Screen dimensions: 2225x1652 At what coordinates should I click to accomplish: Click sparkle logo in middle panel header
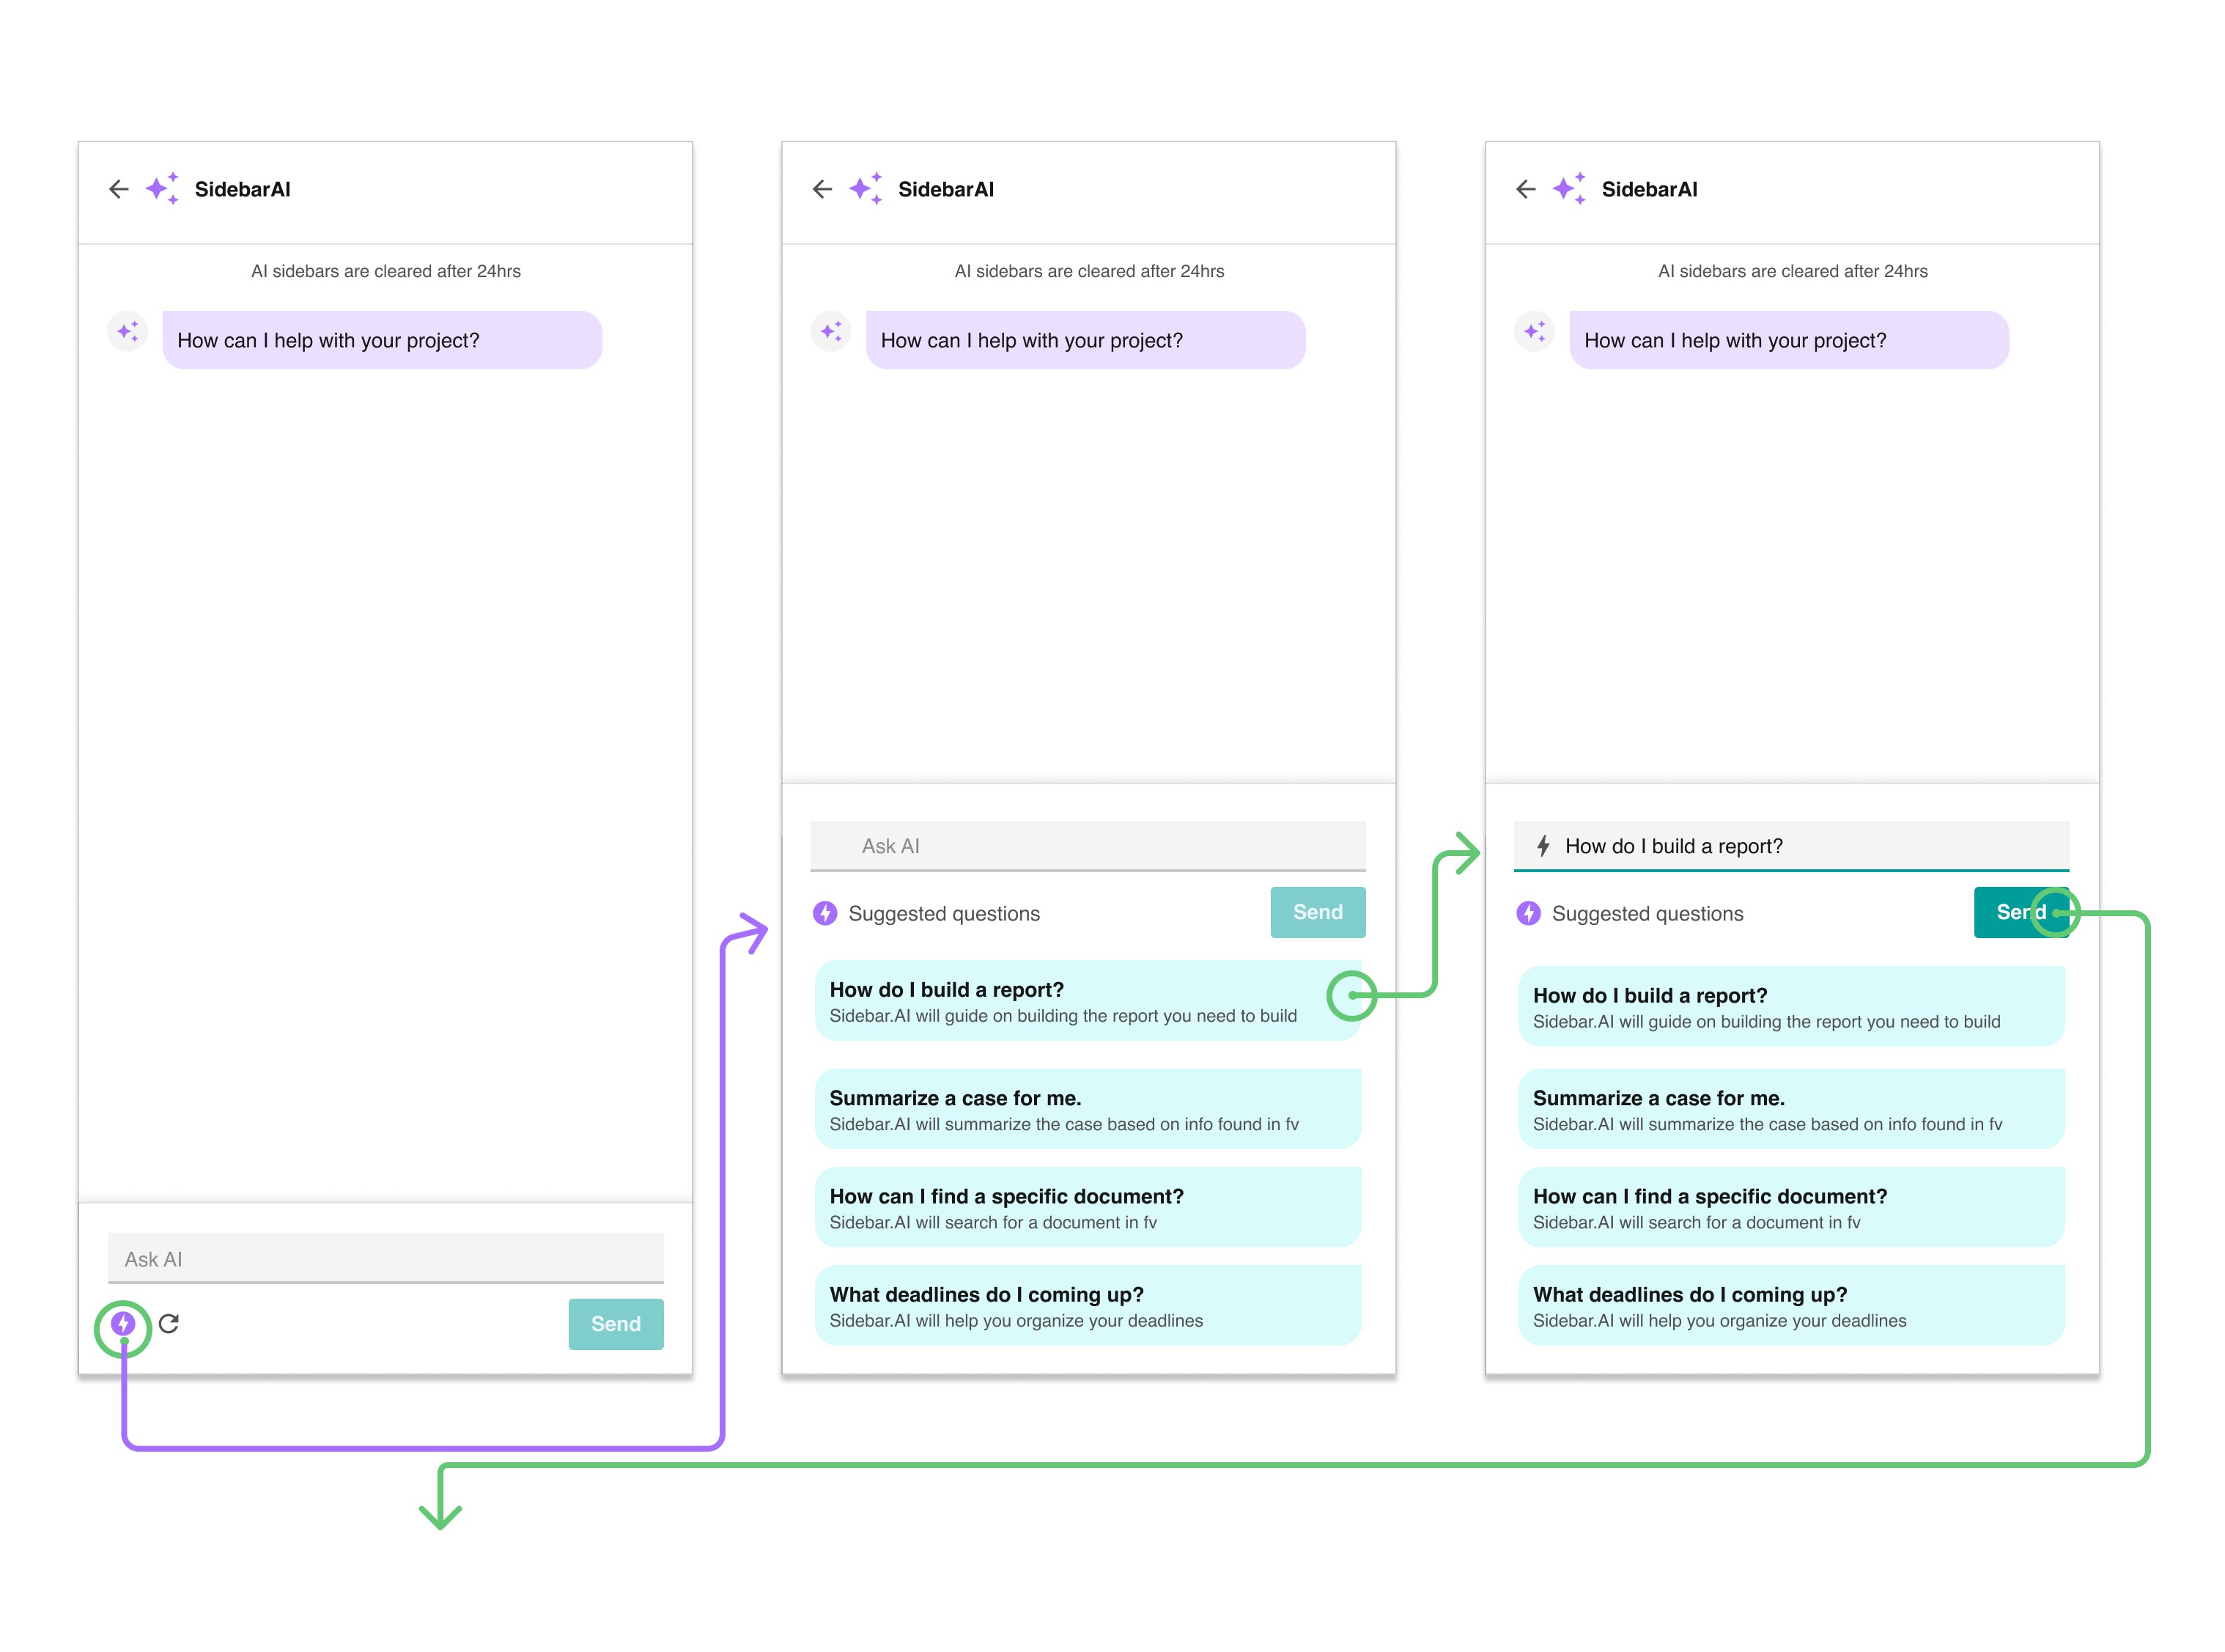click(866, 188)
